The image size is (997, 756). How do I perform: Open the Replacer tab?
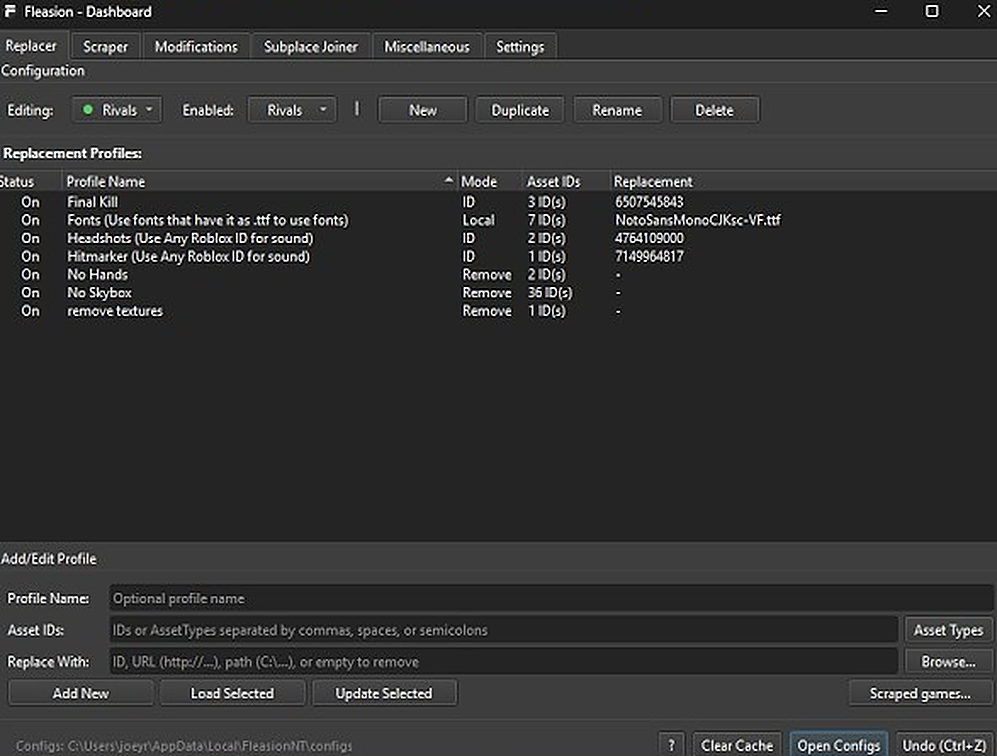point(31,46)
